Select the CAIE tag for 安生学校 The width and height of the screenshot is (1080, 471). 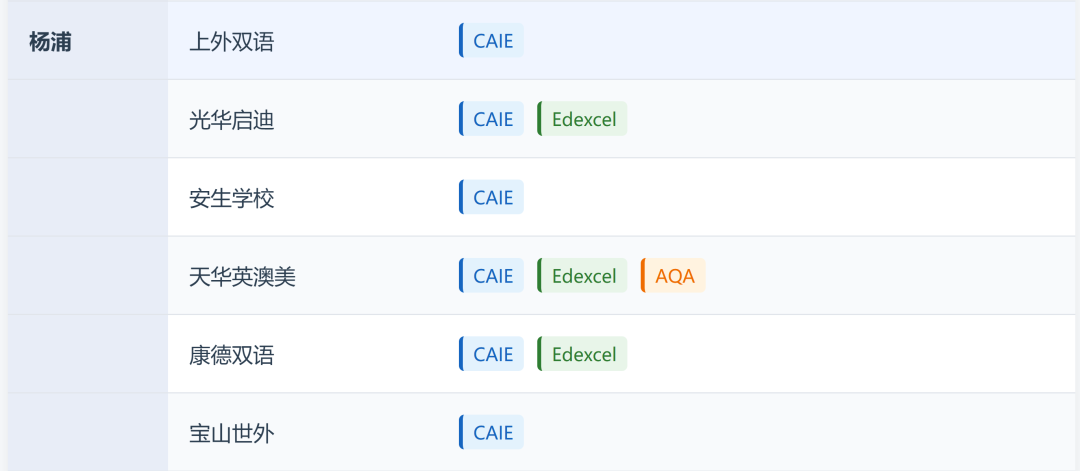(492, 197)
